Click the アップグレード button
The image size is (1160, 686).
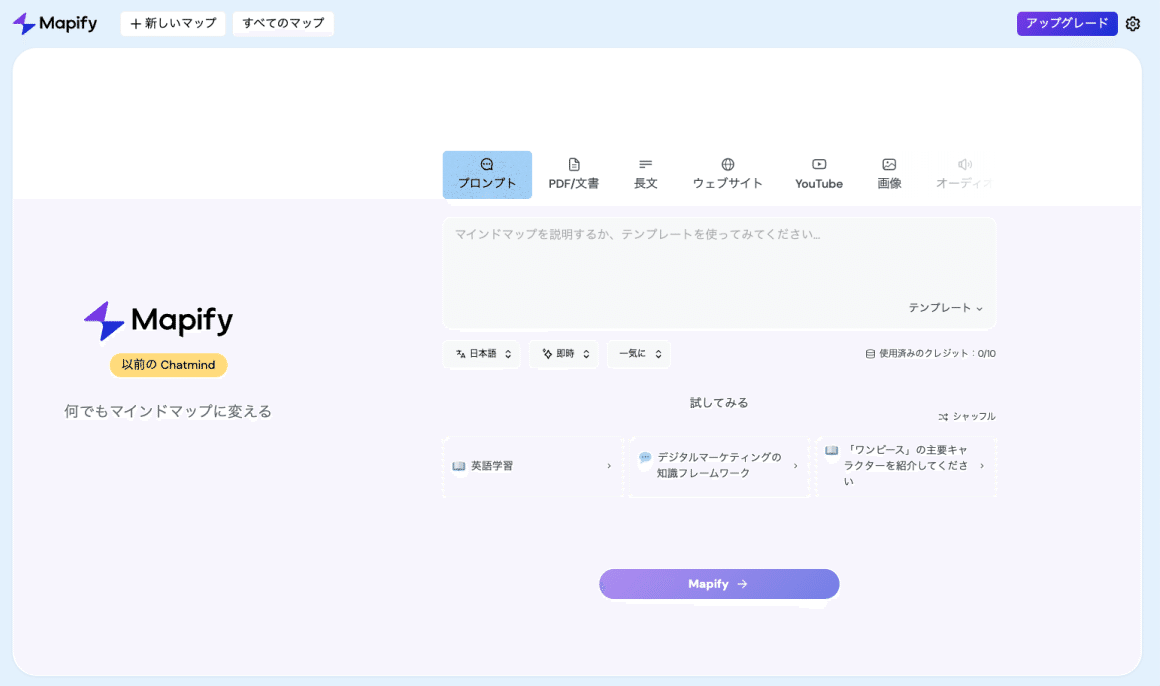click(x=1067, y=24)
